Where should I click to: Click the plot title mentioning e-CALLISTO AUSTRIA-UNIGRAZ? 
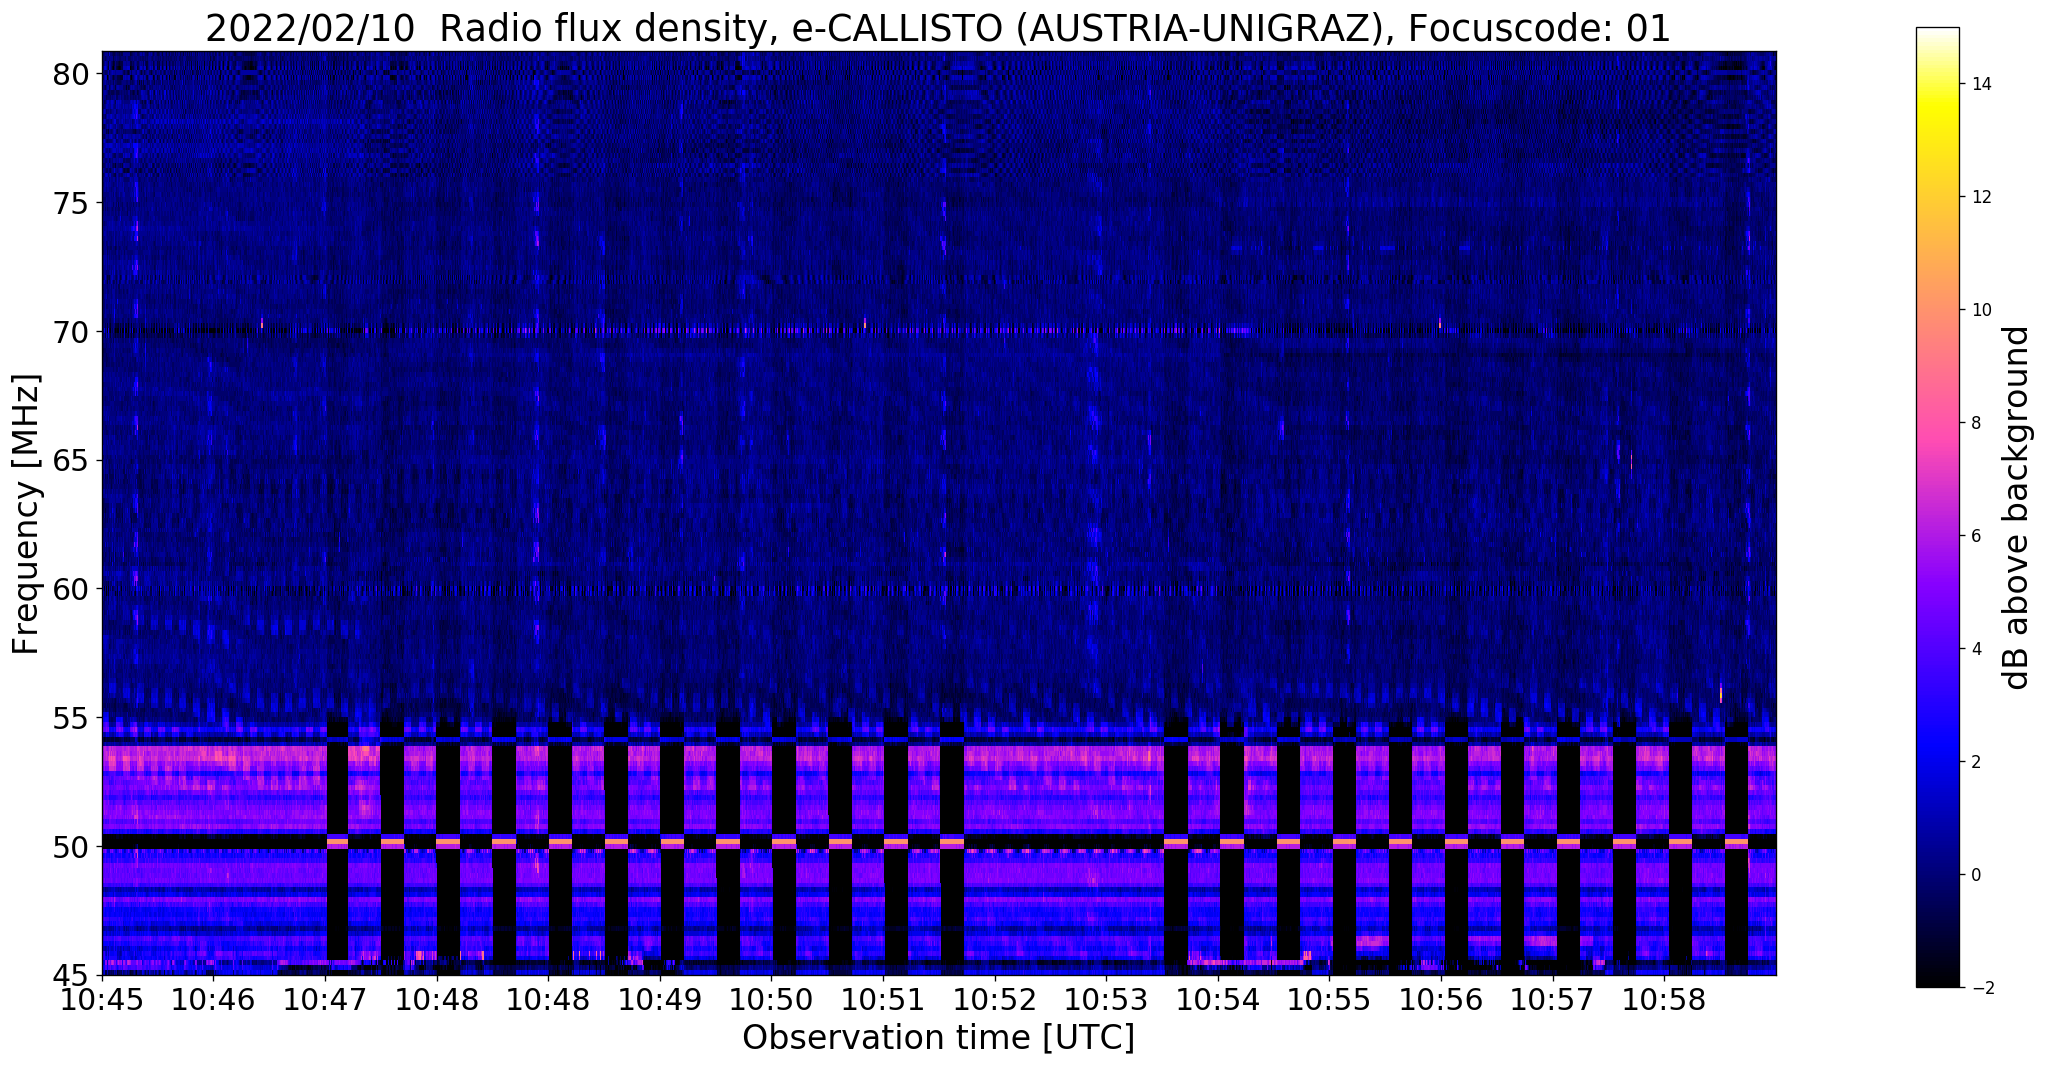point(938,28)
